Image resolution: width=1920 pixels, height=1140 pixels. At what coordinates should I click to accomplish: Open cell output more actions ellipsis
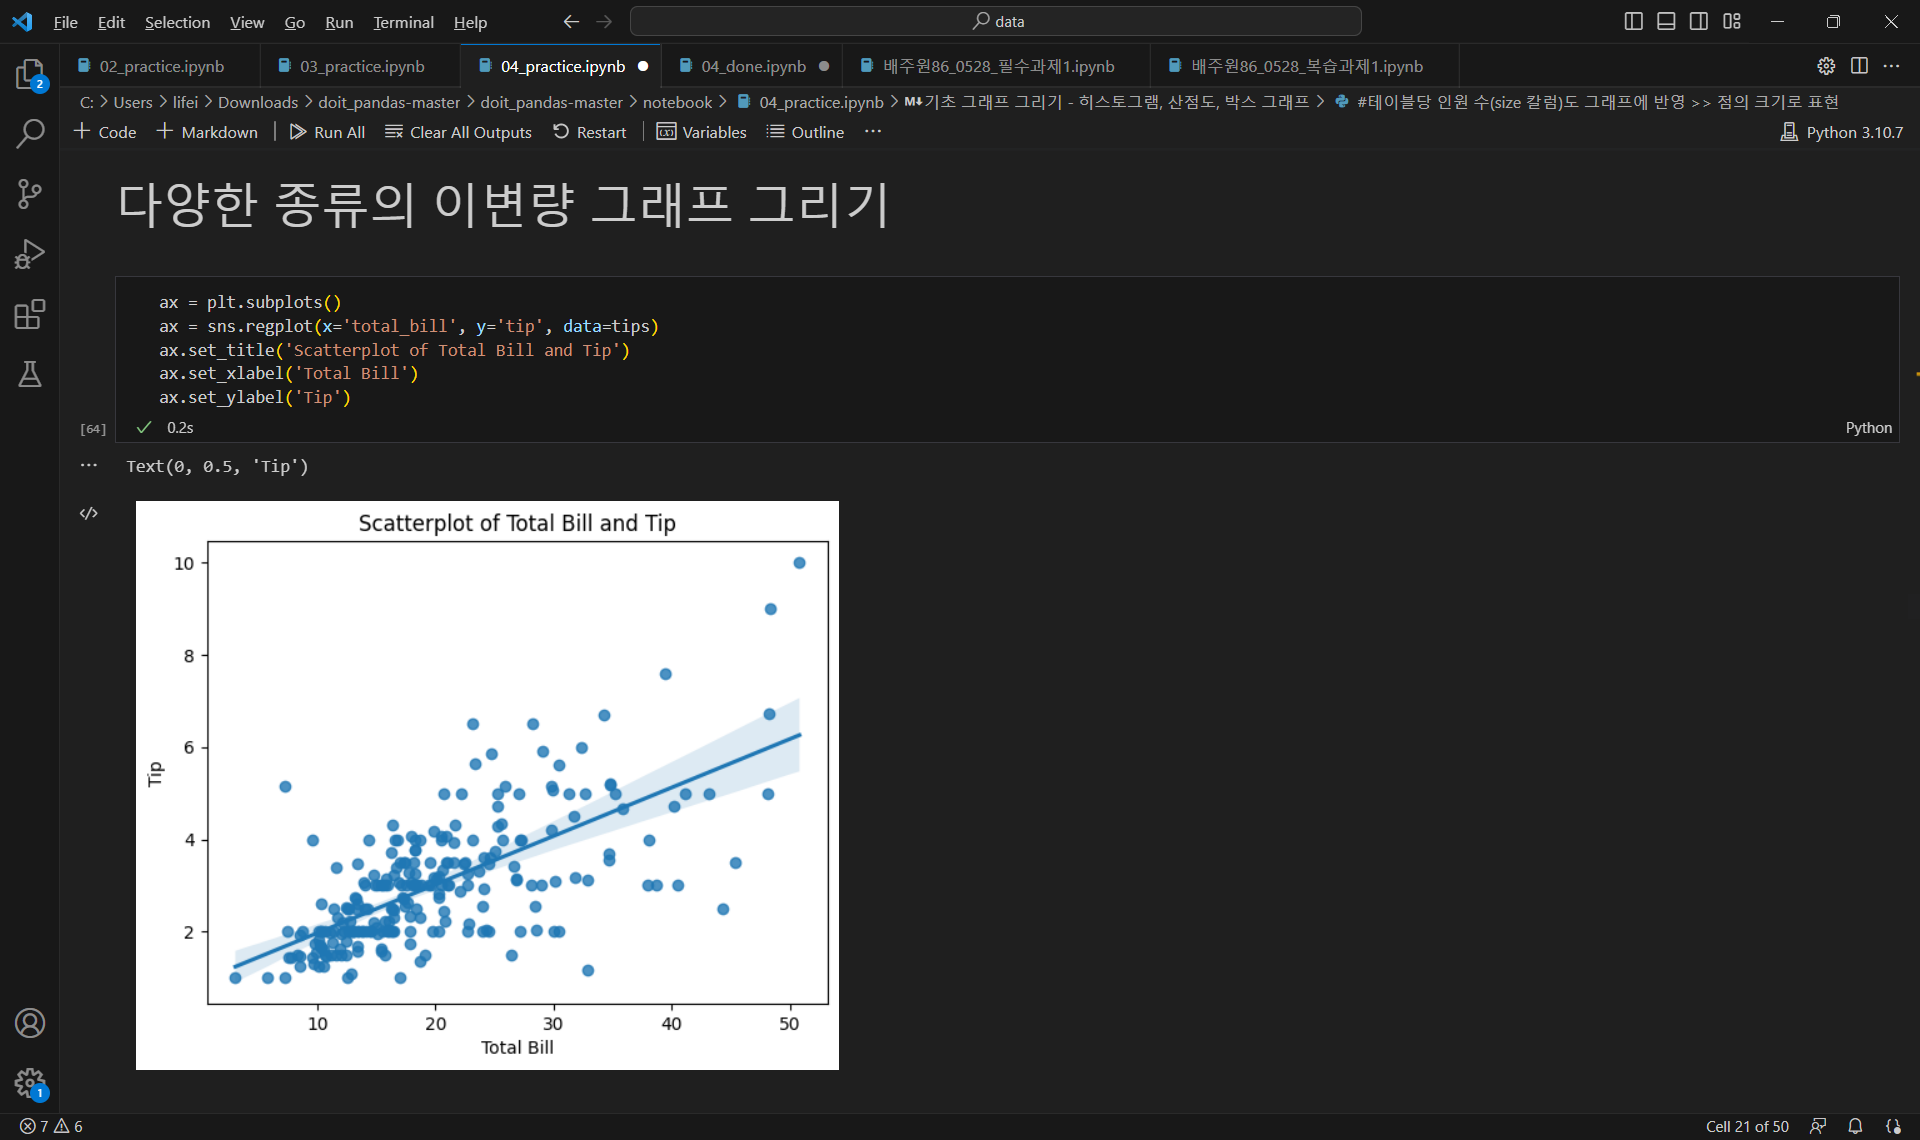89,465
